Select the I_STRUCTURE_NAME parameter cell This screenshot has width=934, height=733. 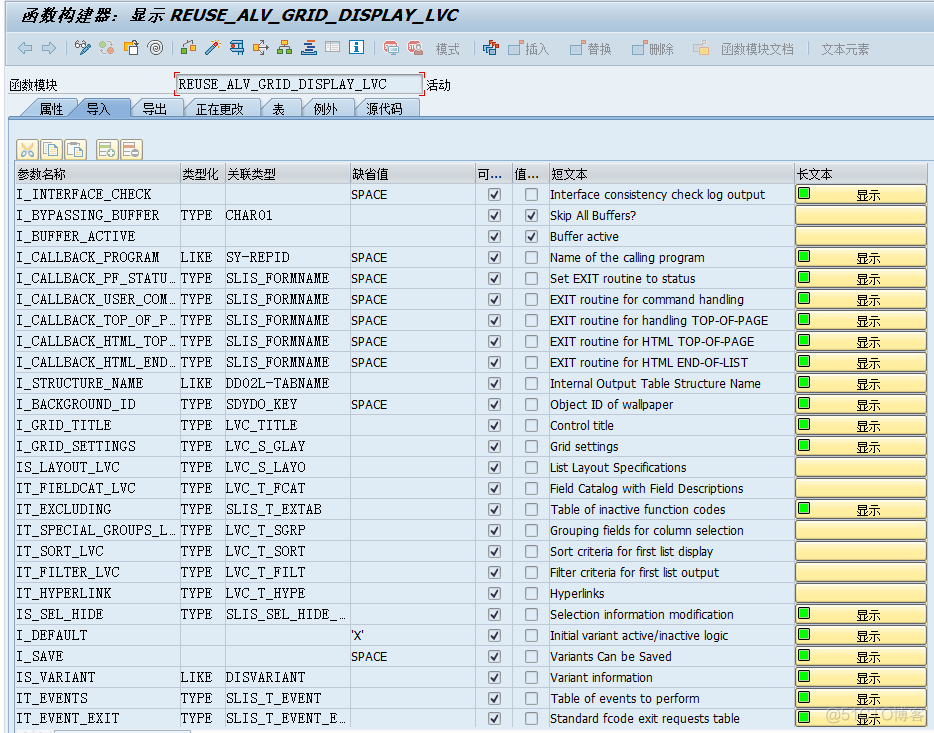[97, 383]
